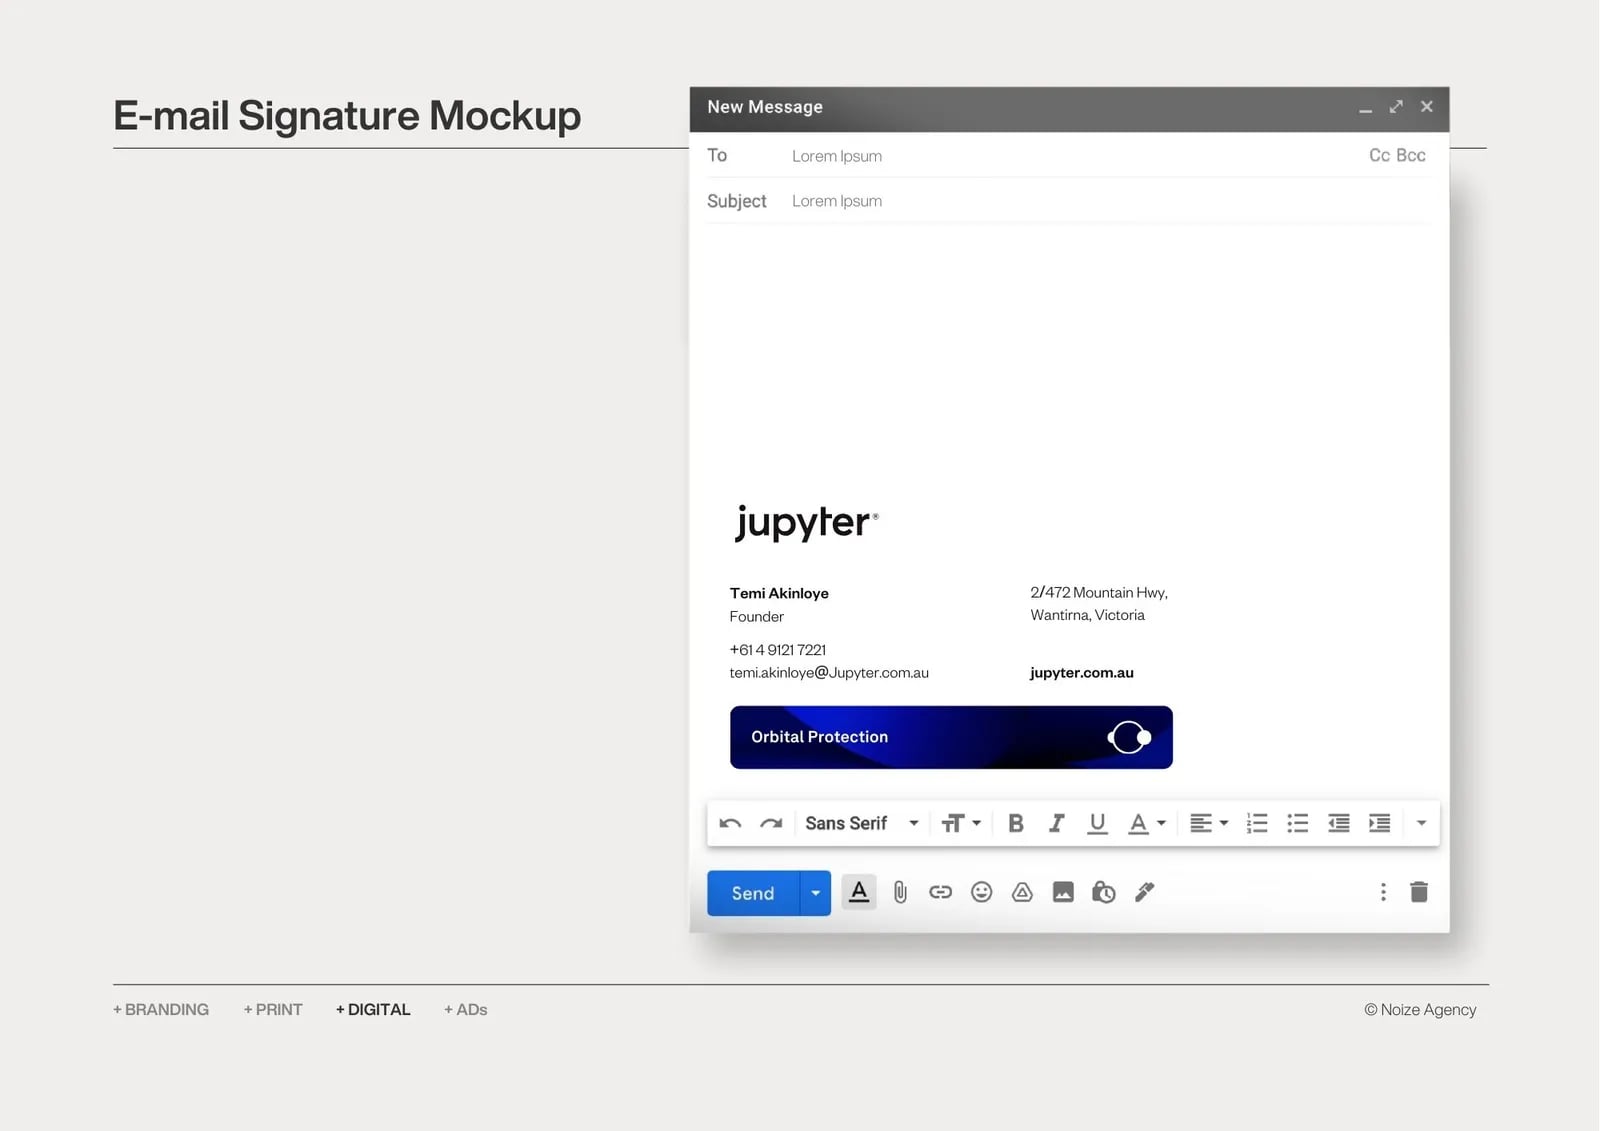This screenshot has height=1131, width=1600.
Task: Increase the indent level
Action: coord(1379,823)
